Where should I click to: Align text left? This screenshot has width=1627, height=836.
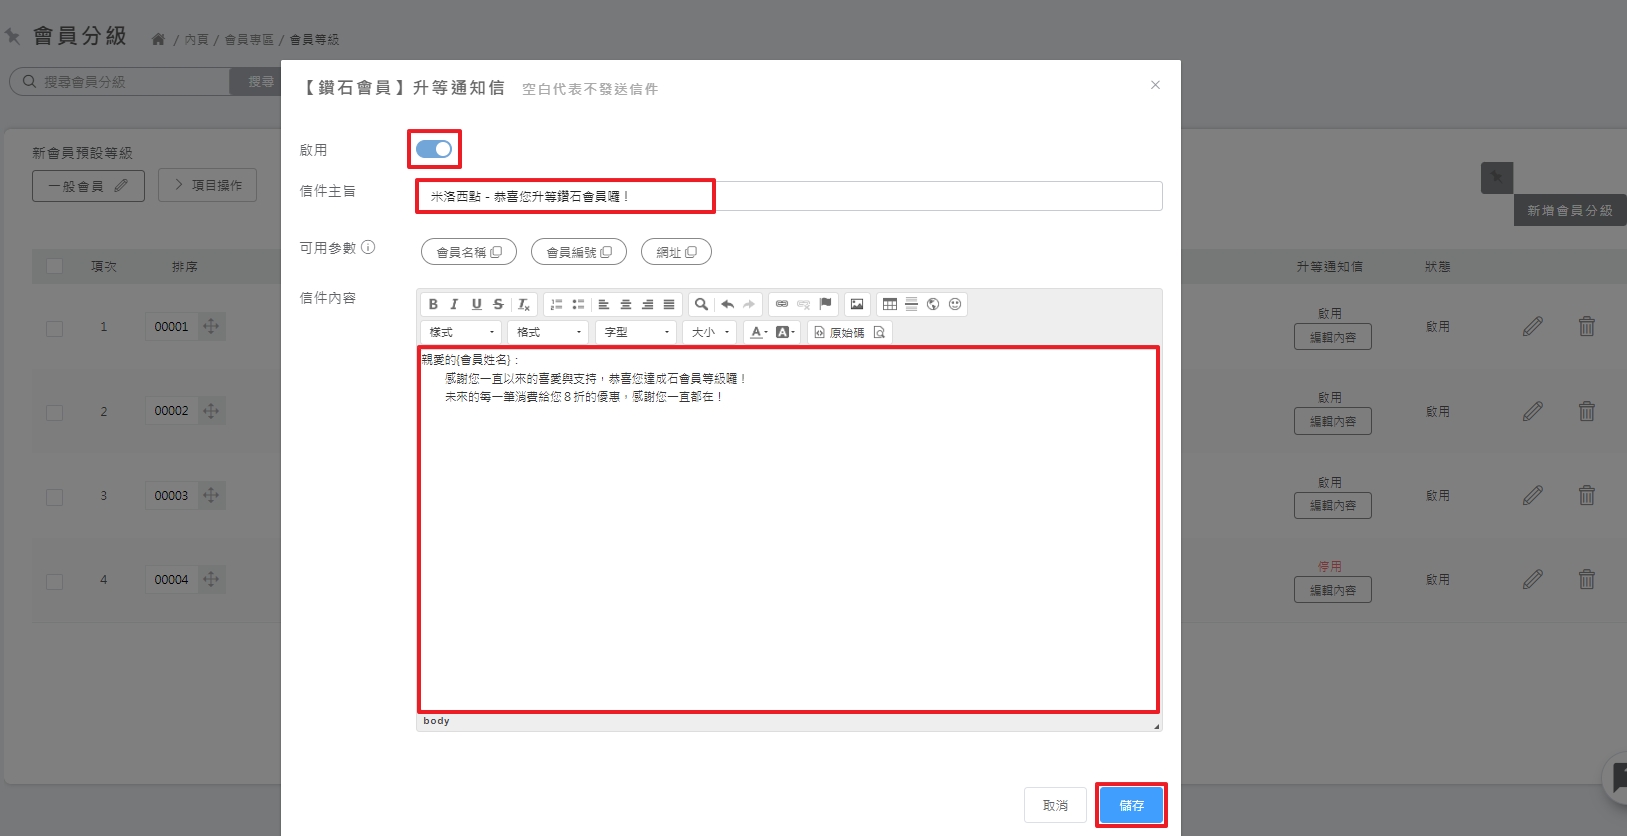coord(604,304)
